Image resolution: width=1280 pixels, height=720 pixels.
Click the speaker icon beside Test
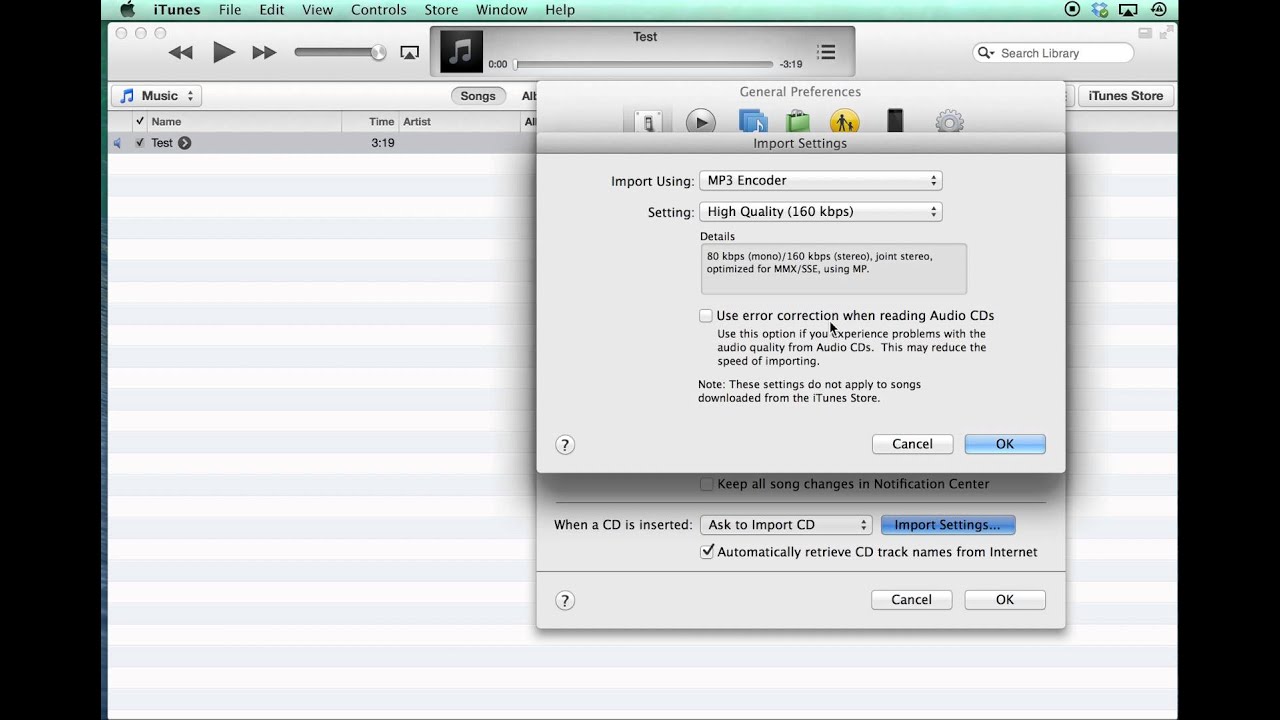(117, 143)
